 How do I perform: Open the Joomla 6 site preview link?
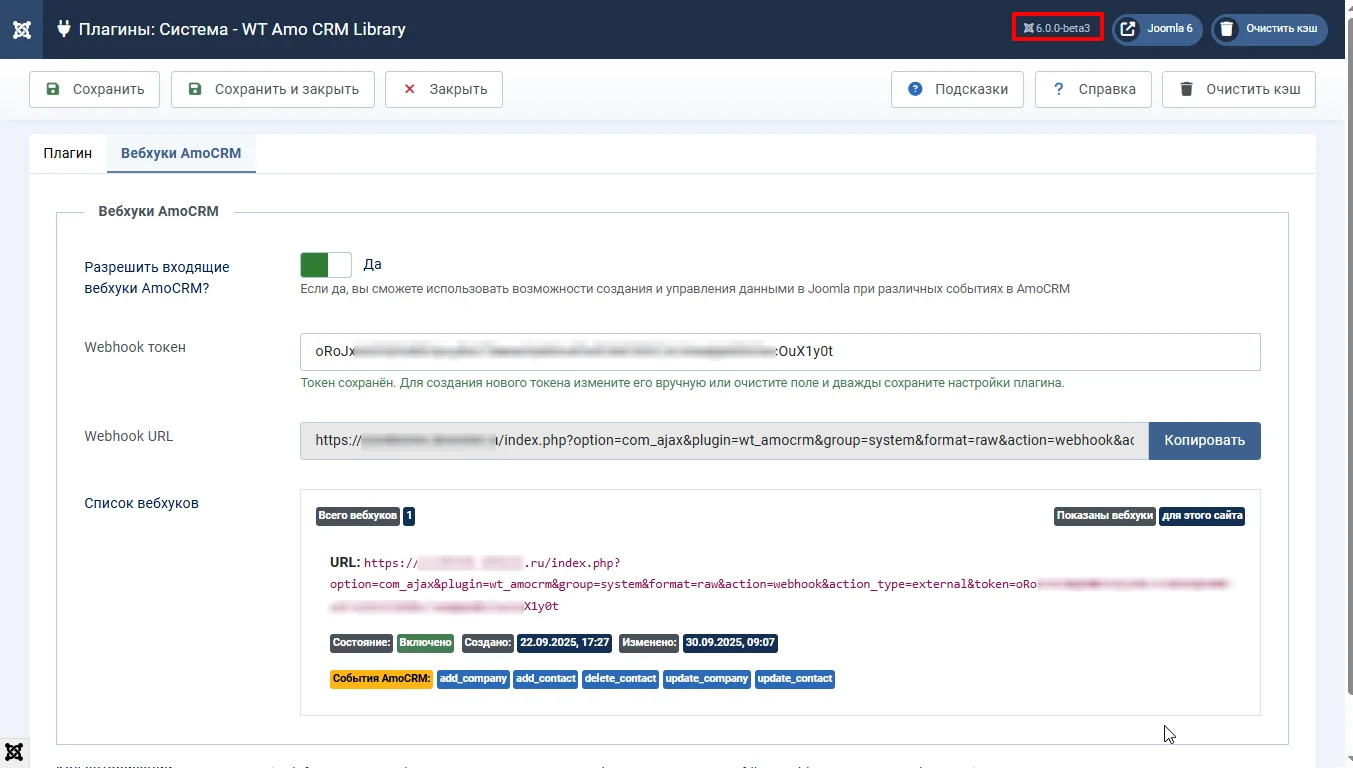pyautogui.click(x=1157, y=29)
